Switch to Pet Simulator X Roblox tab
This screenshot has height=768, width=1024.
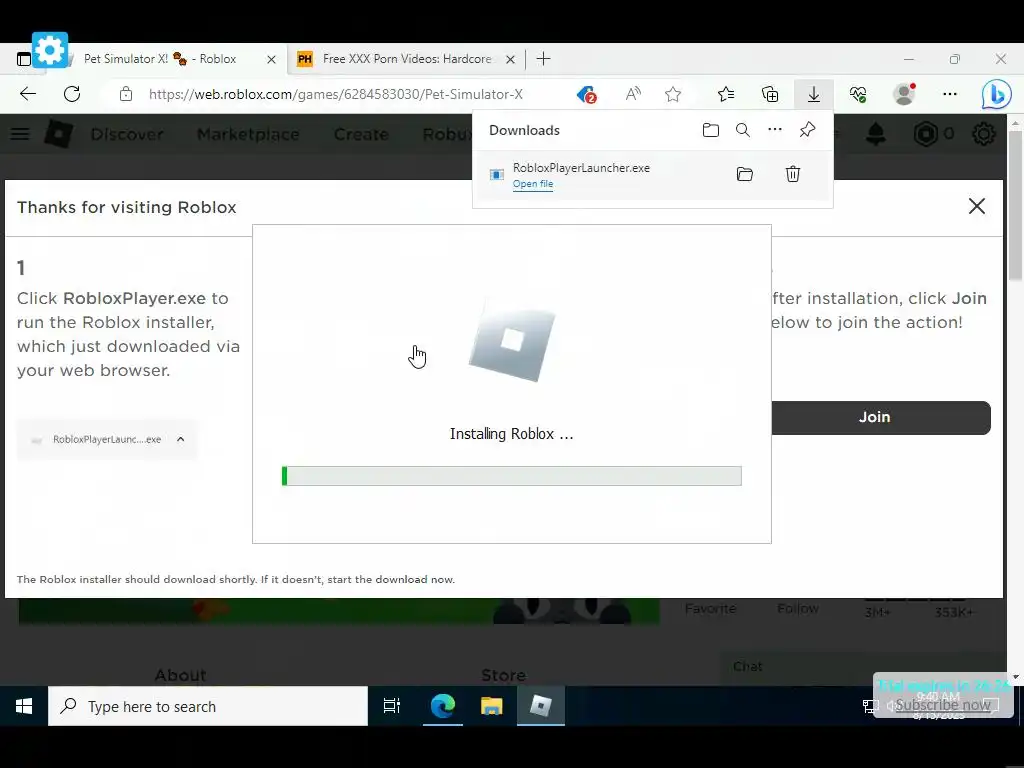160,59
